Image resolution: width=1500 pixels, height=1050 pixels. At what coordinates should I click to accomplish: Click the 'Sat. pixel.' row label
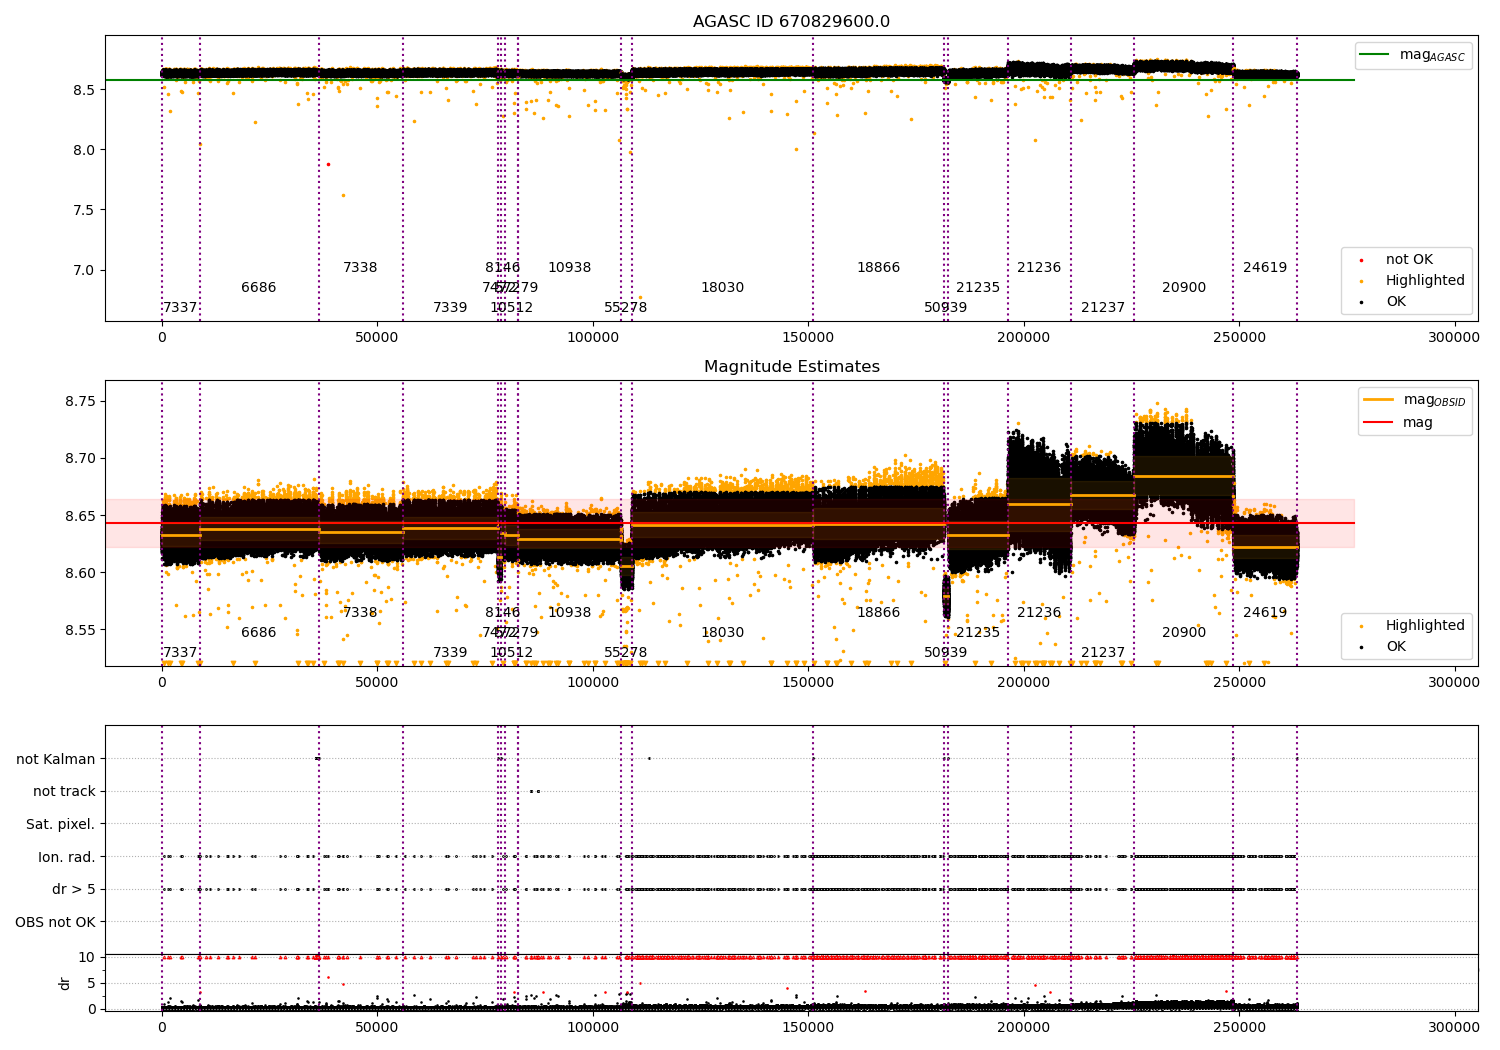pos(61,825)
